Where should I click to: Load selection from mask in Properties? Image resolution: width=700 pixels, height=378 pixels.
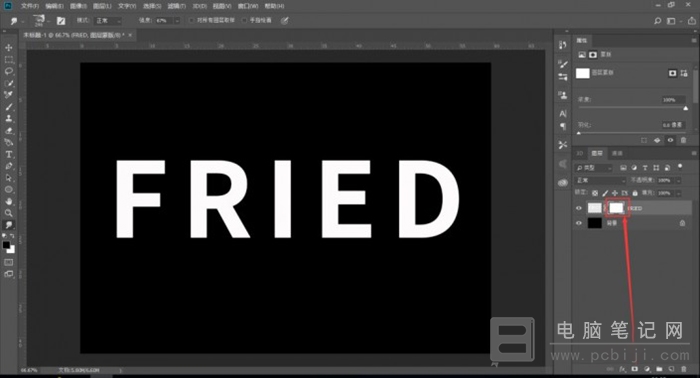coord(644,140)
